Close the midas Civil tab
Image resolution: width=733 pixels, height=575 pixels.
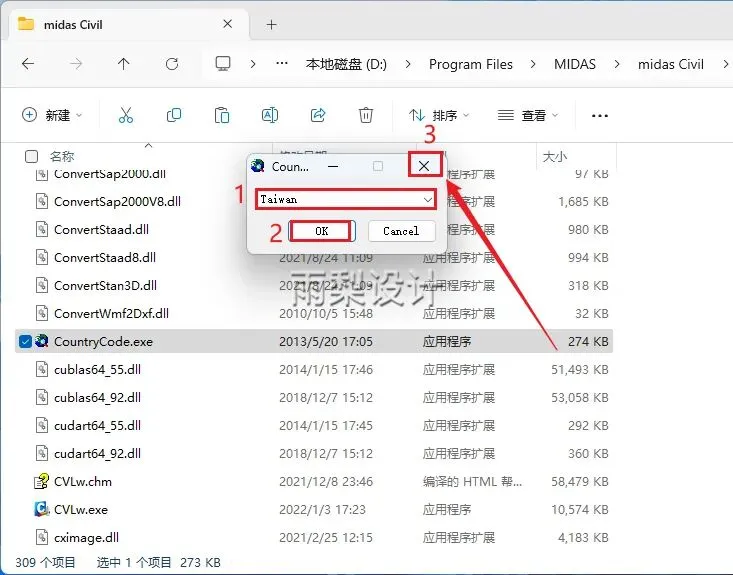tap(228, 24)
